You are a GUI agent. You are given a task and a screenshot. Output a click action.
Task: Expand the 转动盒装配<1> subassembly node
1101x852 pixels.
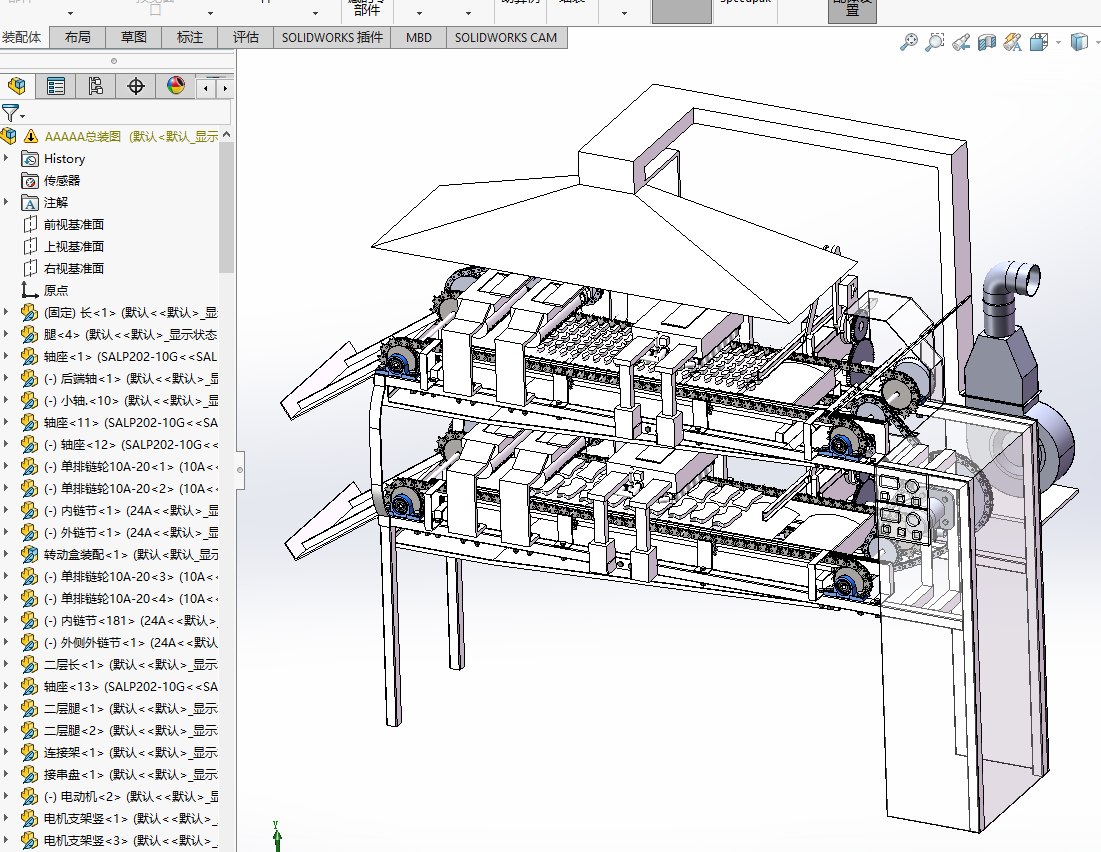(7, 554)
